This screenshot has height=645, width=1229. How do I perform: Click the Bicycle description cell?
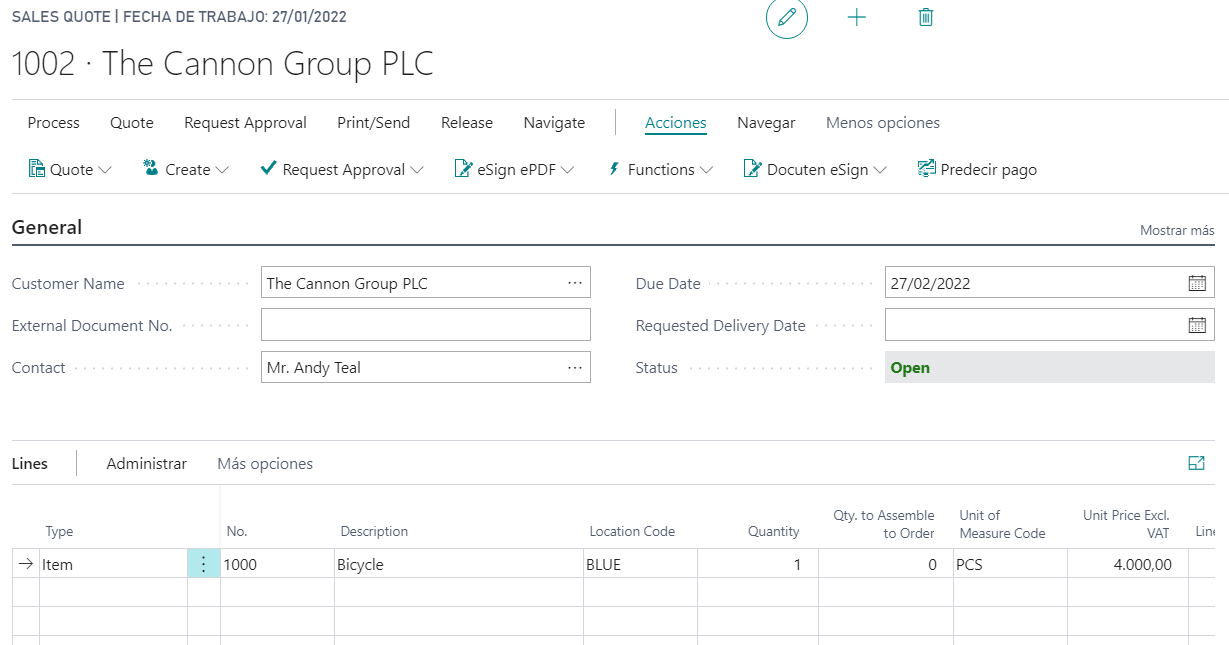[x=459, y=564]
